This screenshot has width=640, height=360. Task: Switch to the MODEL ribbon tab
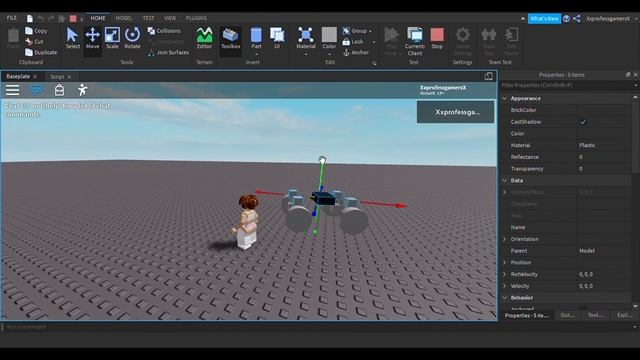[x=124, y=18]
